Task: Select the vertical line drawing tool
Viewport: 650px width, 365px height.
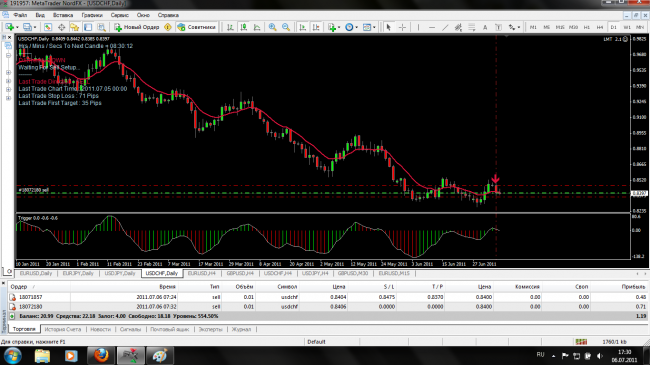Action: [418, 27]
